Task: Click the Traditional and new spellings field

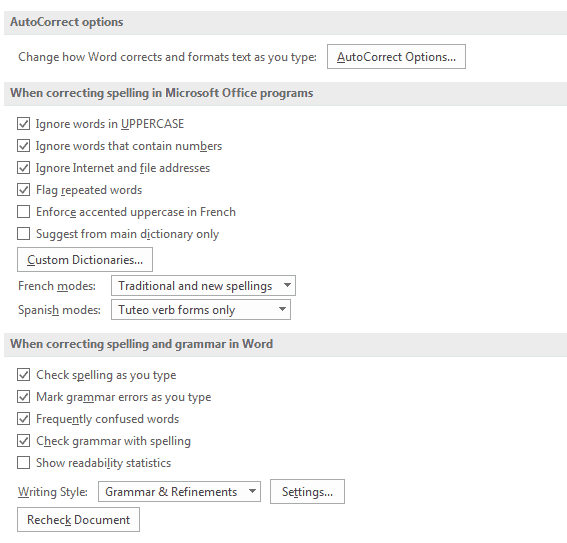Action: (203, 286)
